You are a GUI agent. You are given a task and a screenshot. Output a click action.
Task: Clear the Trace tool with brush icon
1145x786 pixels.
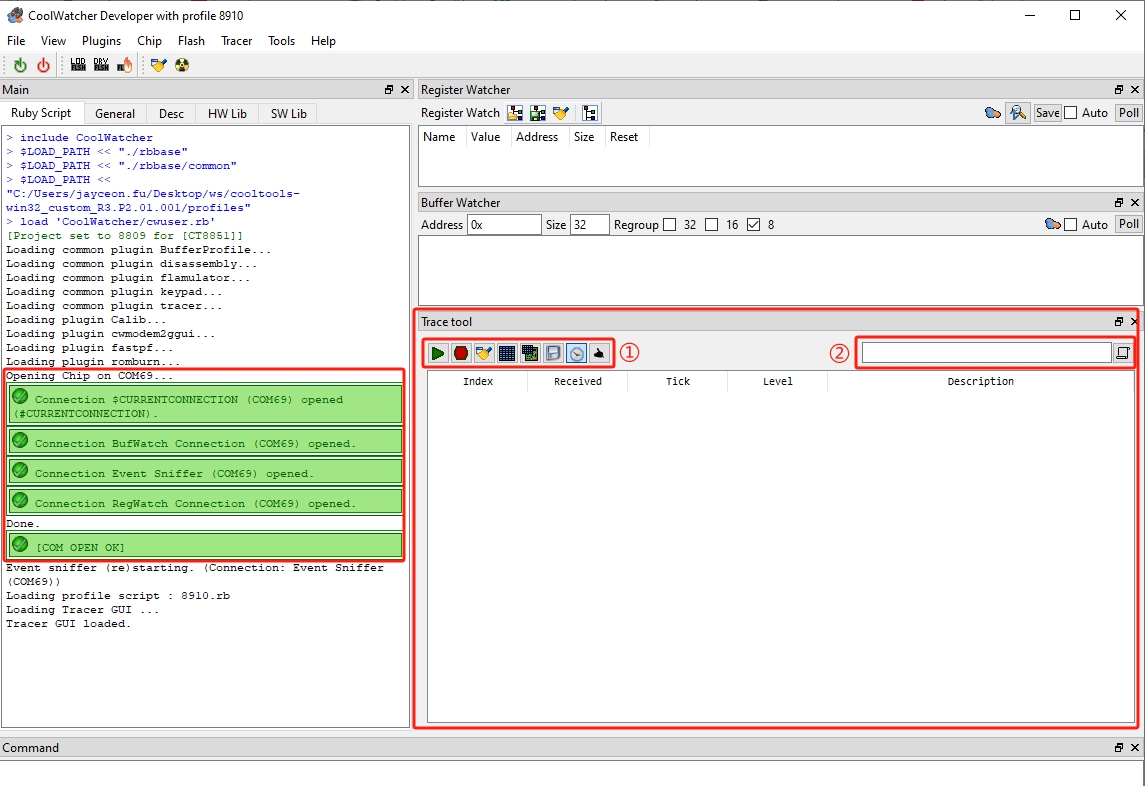coord(483,354)
